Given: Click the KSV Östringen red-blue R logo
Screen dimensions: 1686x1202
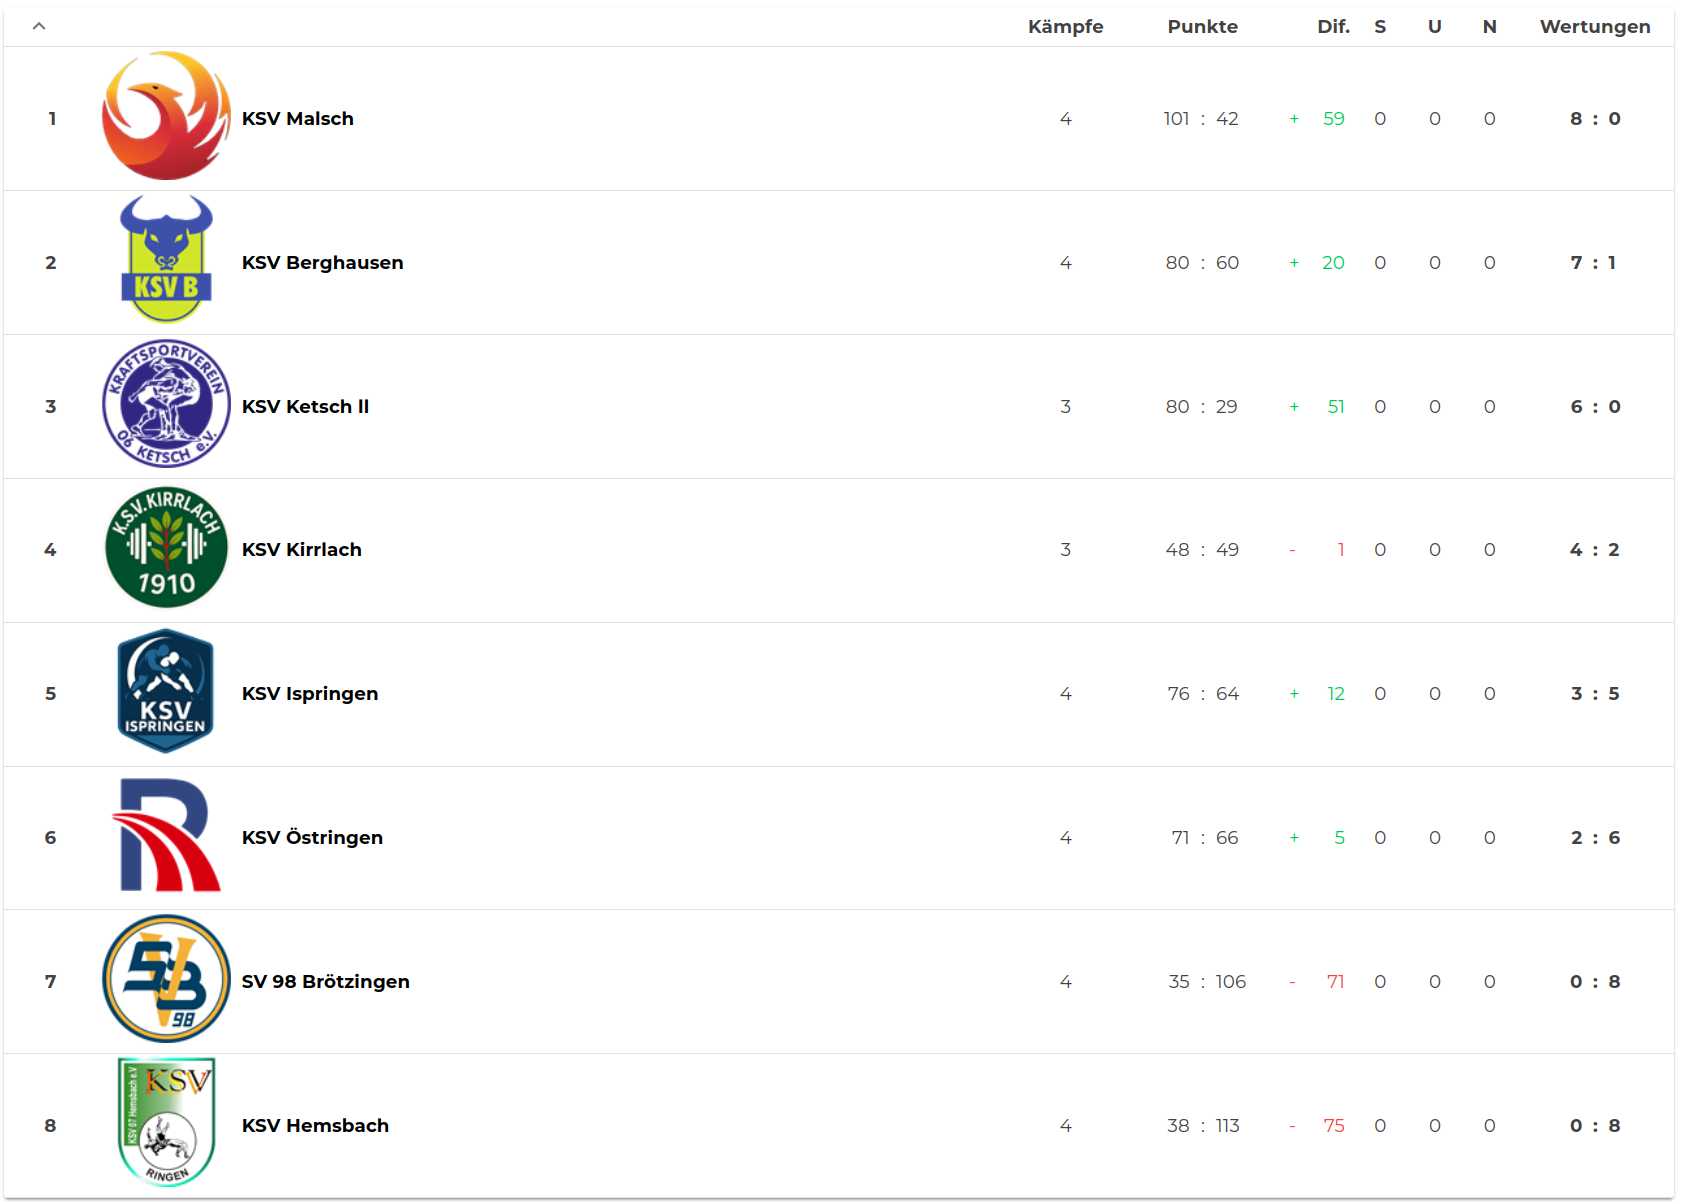Looking at the screenshot, I should click(x=166, y=836).
